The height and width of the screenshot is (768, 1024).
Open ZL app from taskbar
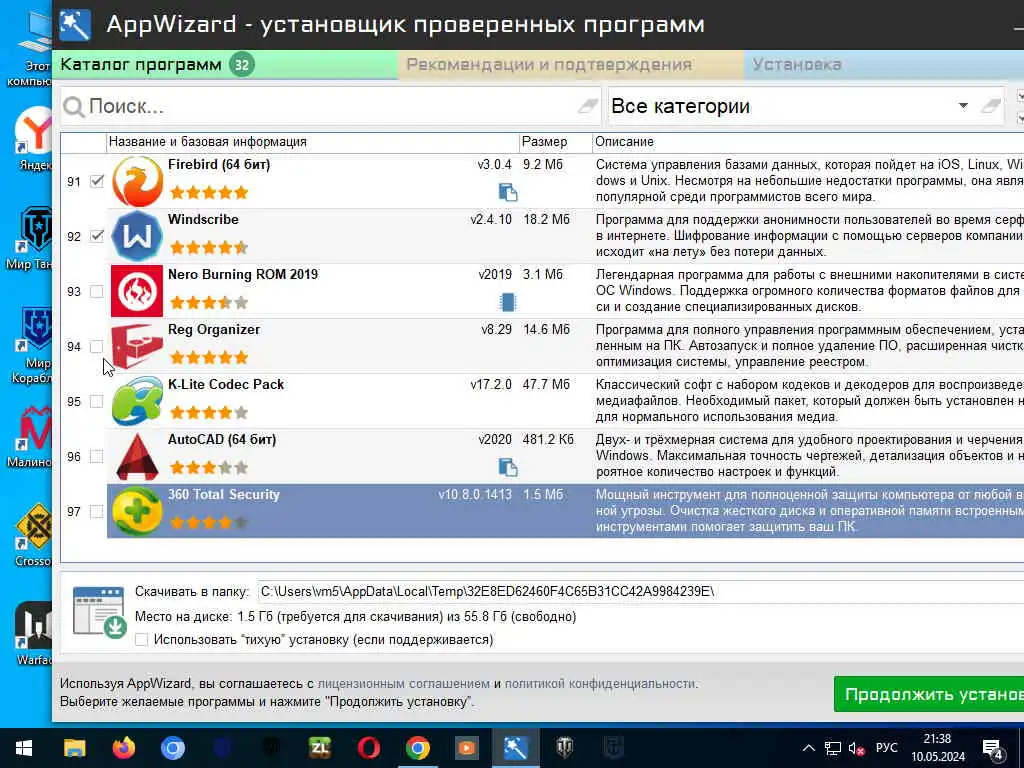click(x=319, y=748)
